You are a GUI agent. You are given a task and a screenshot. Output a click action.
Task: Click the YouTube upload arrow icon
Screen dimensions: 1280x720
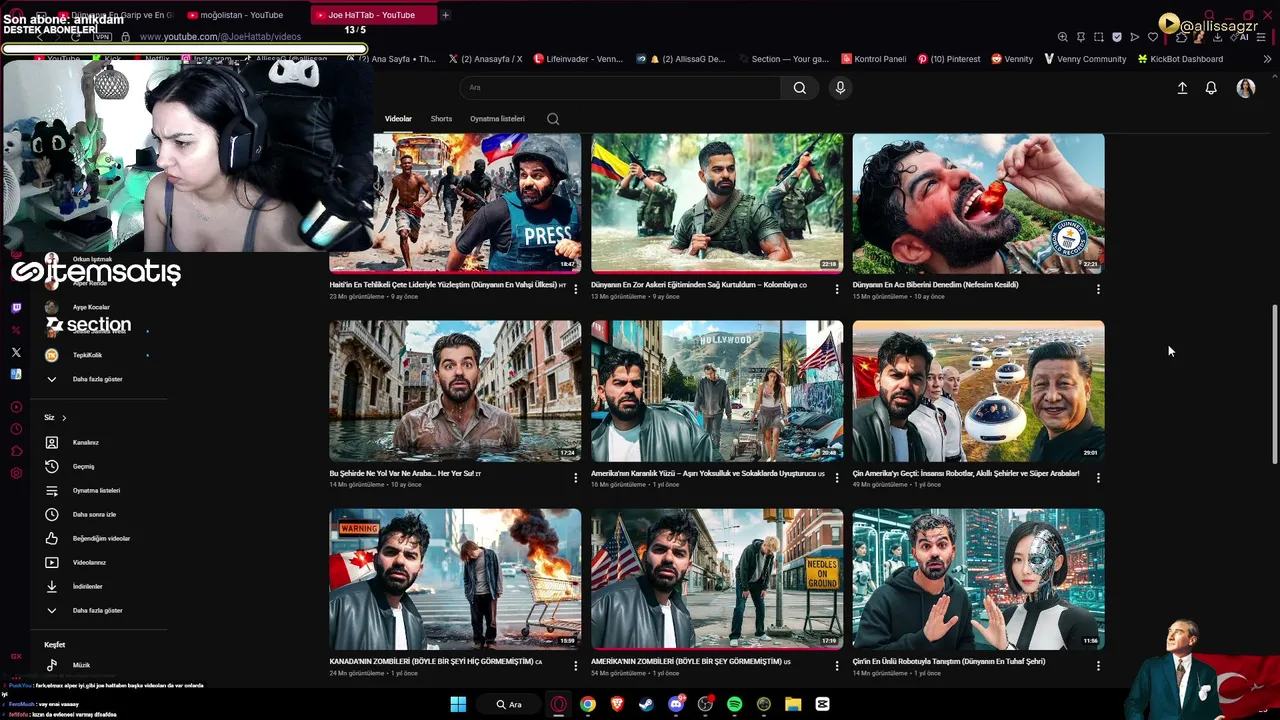[1182, 88]
